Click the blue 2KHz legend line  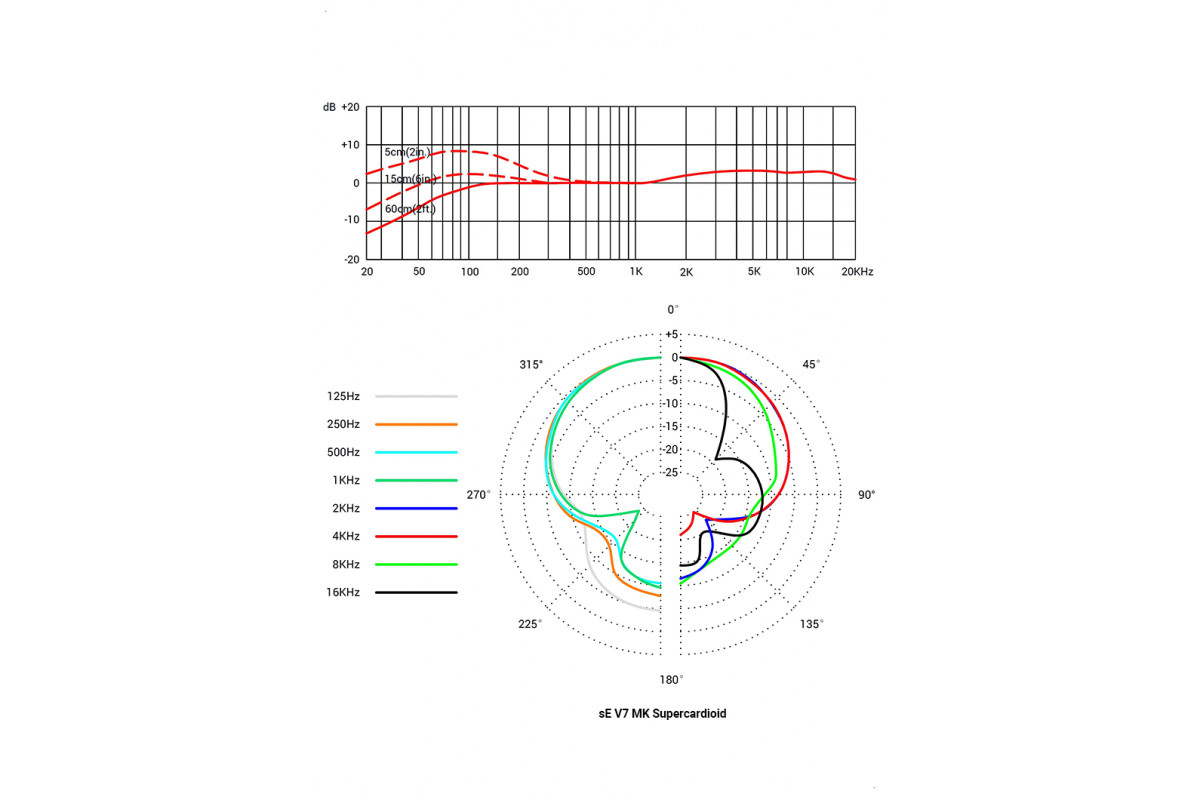[x=416, y=509]
